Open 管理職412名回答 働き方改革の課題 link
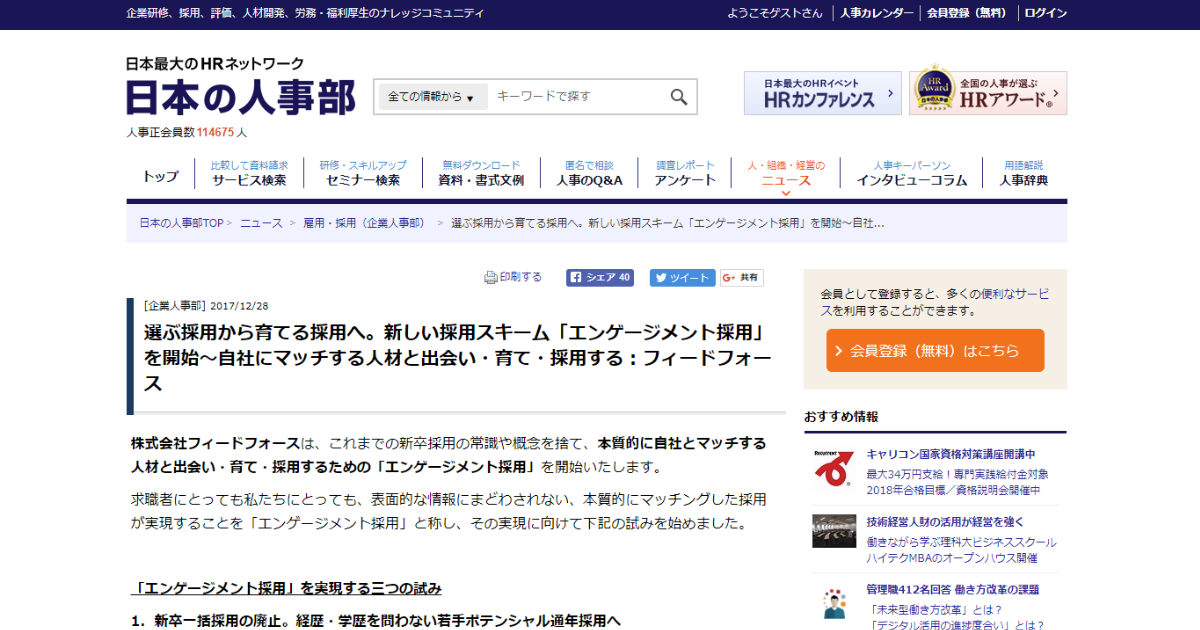 click(x=953, y=589)
